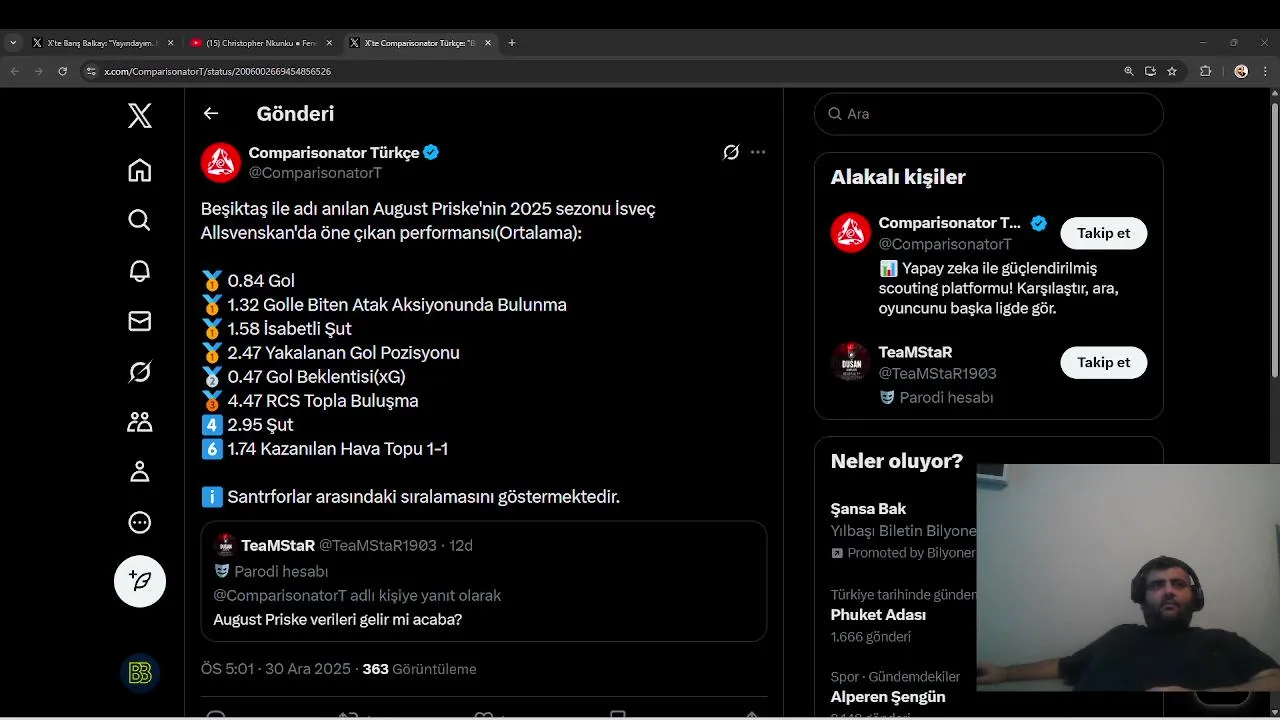1280x720 pixels.
Task: Follow Comparisonator Türkçe with Takip et
Action: click(x=1103, y=233)
